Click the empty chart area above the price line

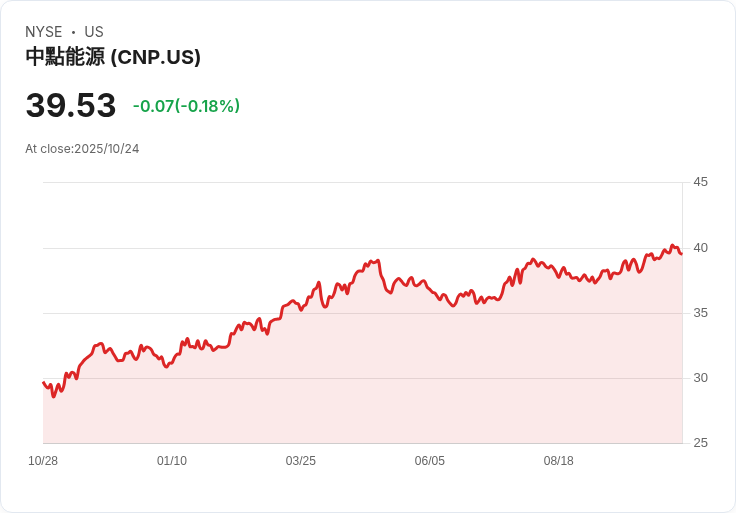(250, 220)
